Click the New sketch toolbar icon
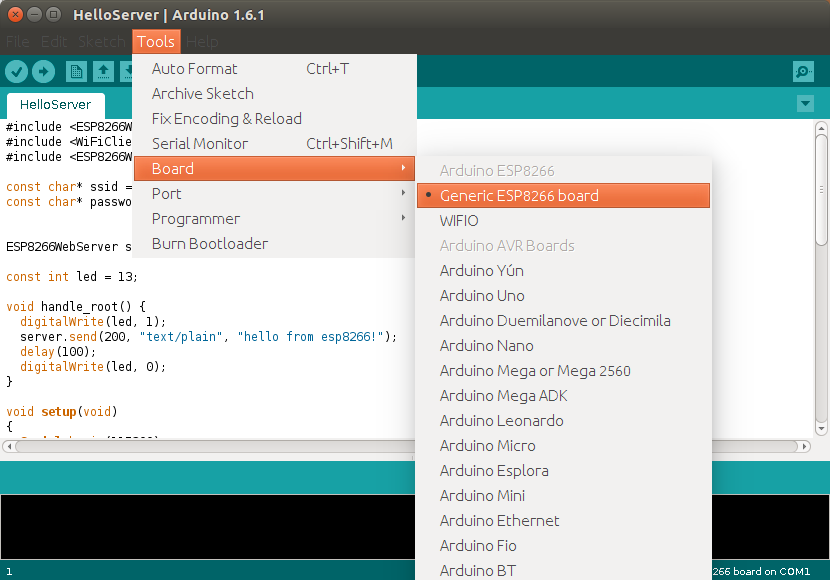 [x=76, y=71]
